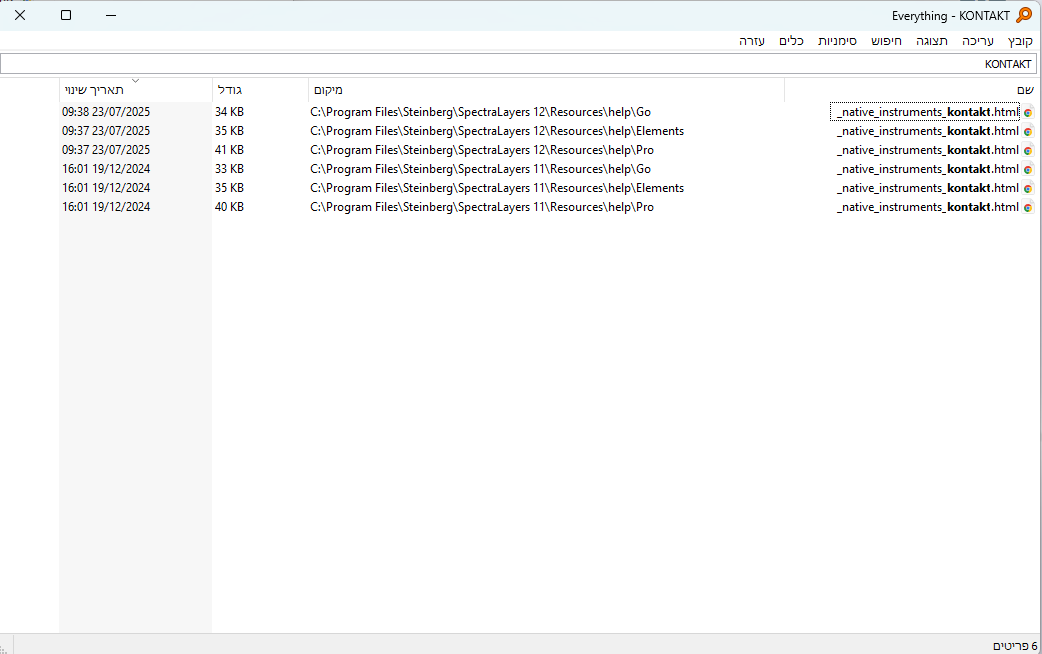Click the 6 פריטים status bar text
1042x654 pixels.
1015,646
